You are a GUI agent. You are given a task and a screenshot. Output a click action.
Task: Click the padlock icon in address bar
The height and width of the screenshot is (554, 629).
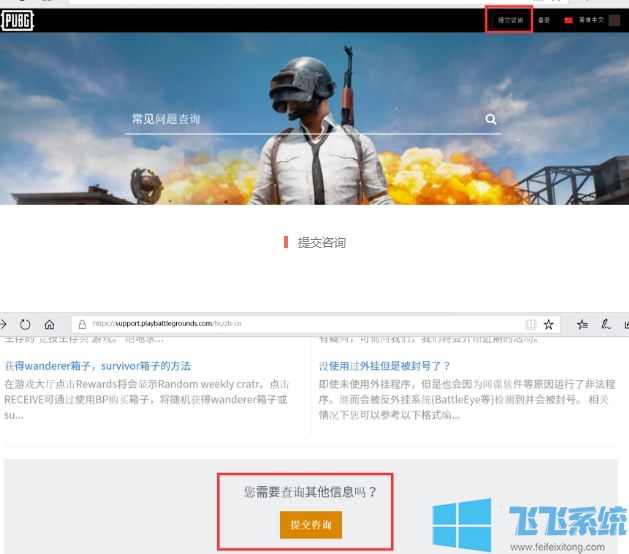tap(82, 324)
